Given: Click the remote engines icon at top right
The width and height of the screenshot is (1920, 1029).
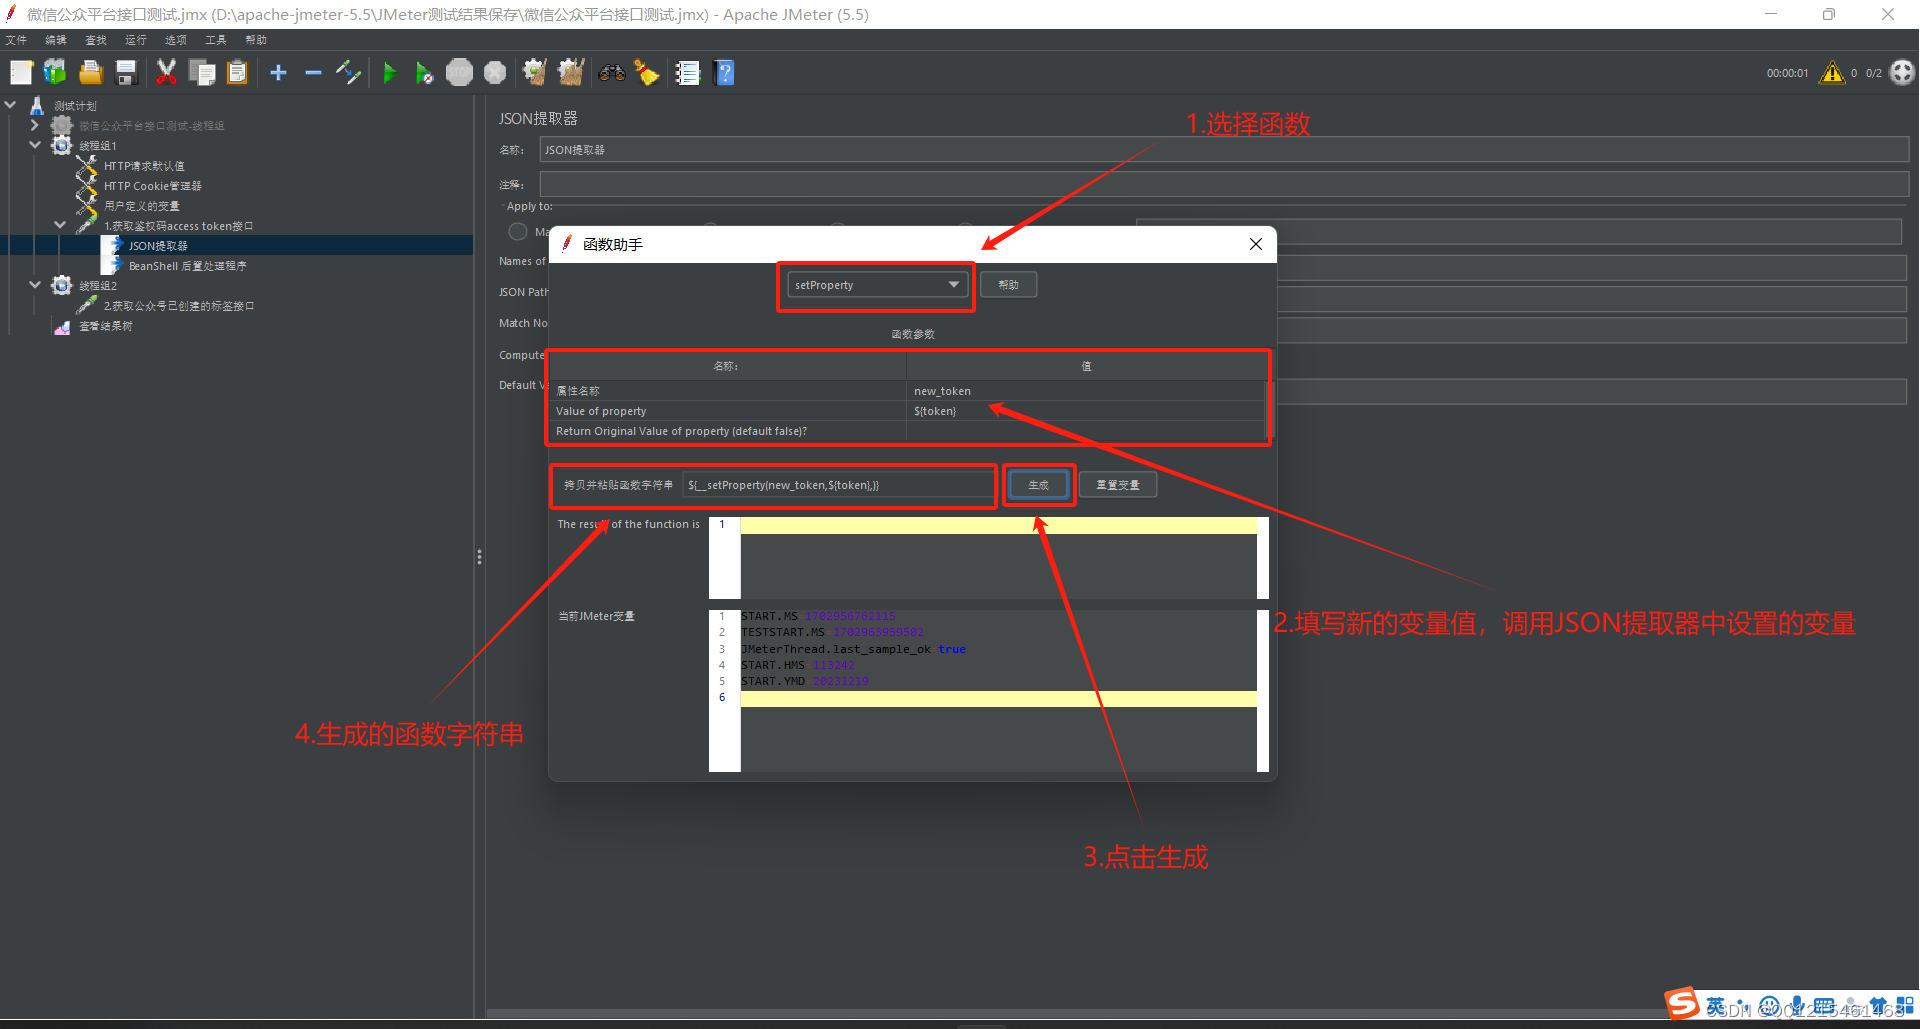Looking at the screenshot, I should (x=1902, y=72).
